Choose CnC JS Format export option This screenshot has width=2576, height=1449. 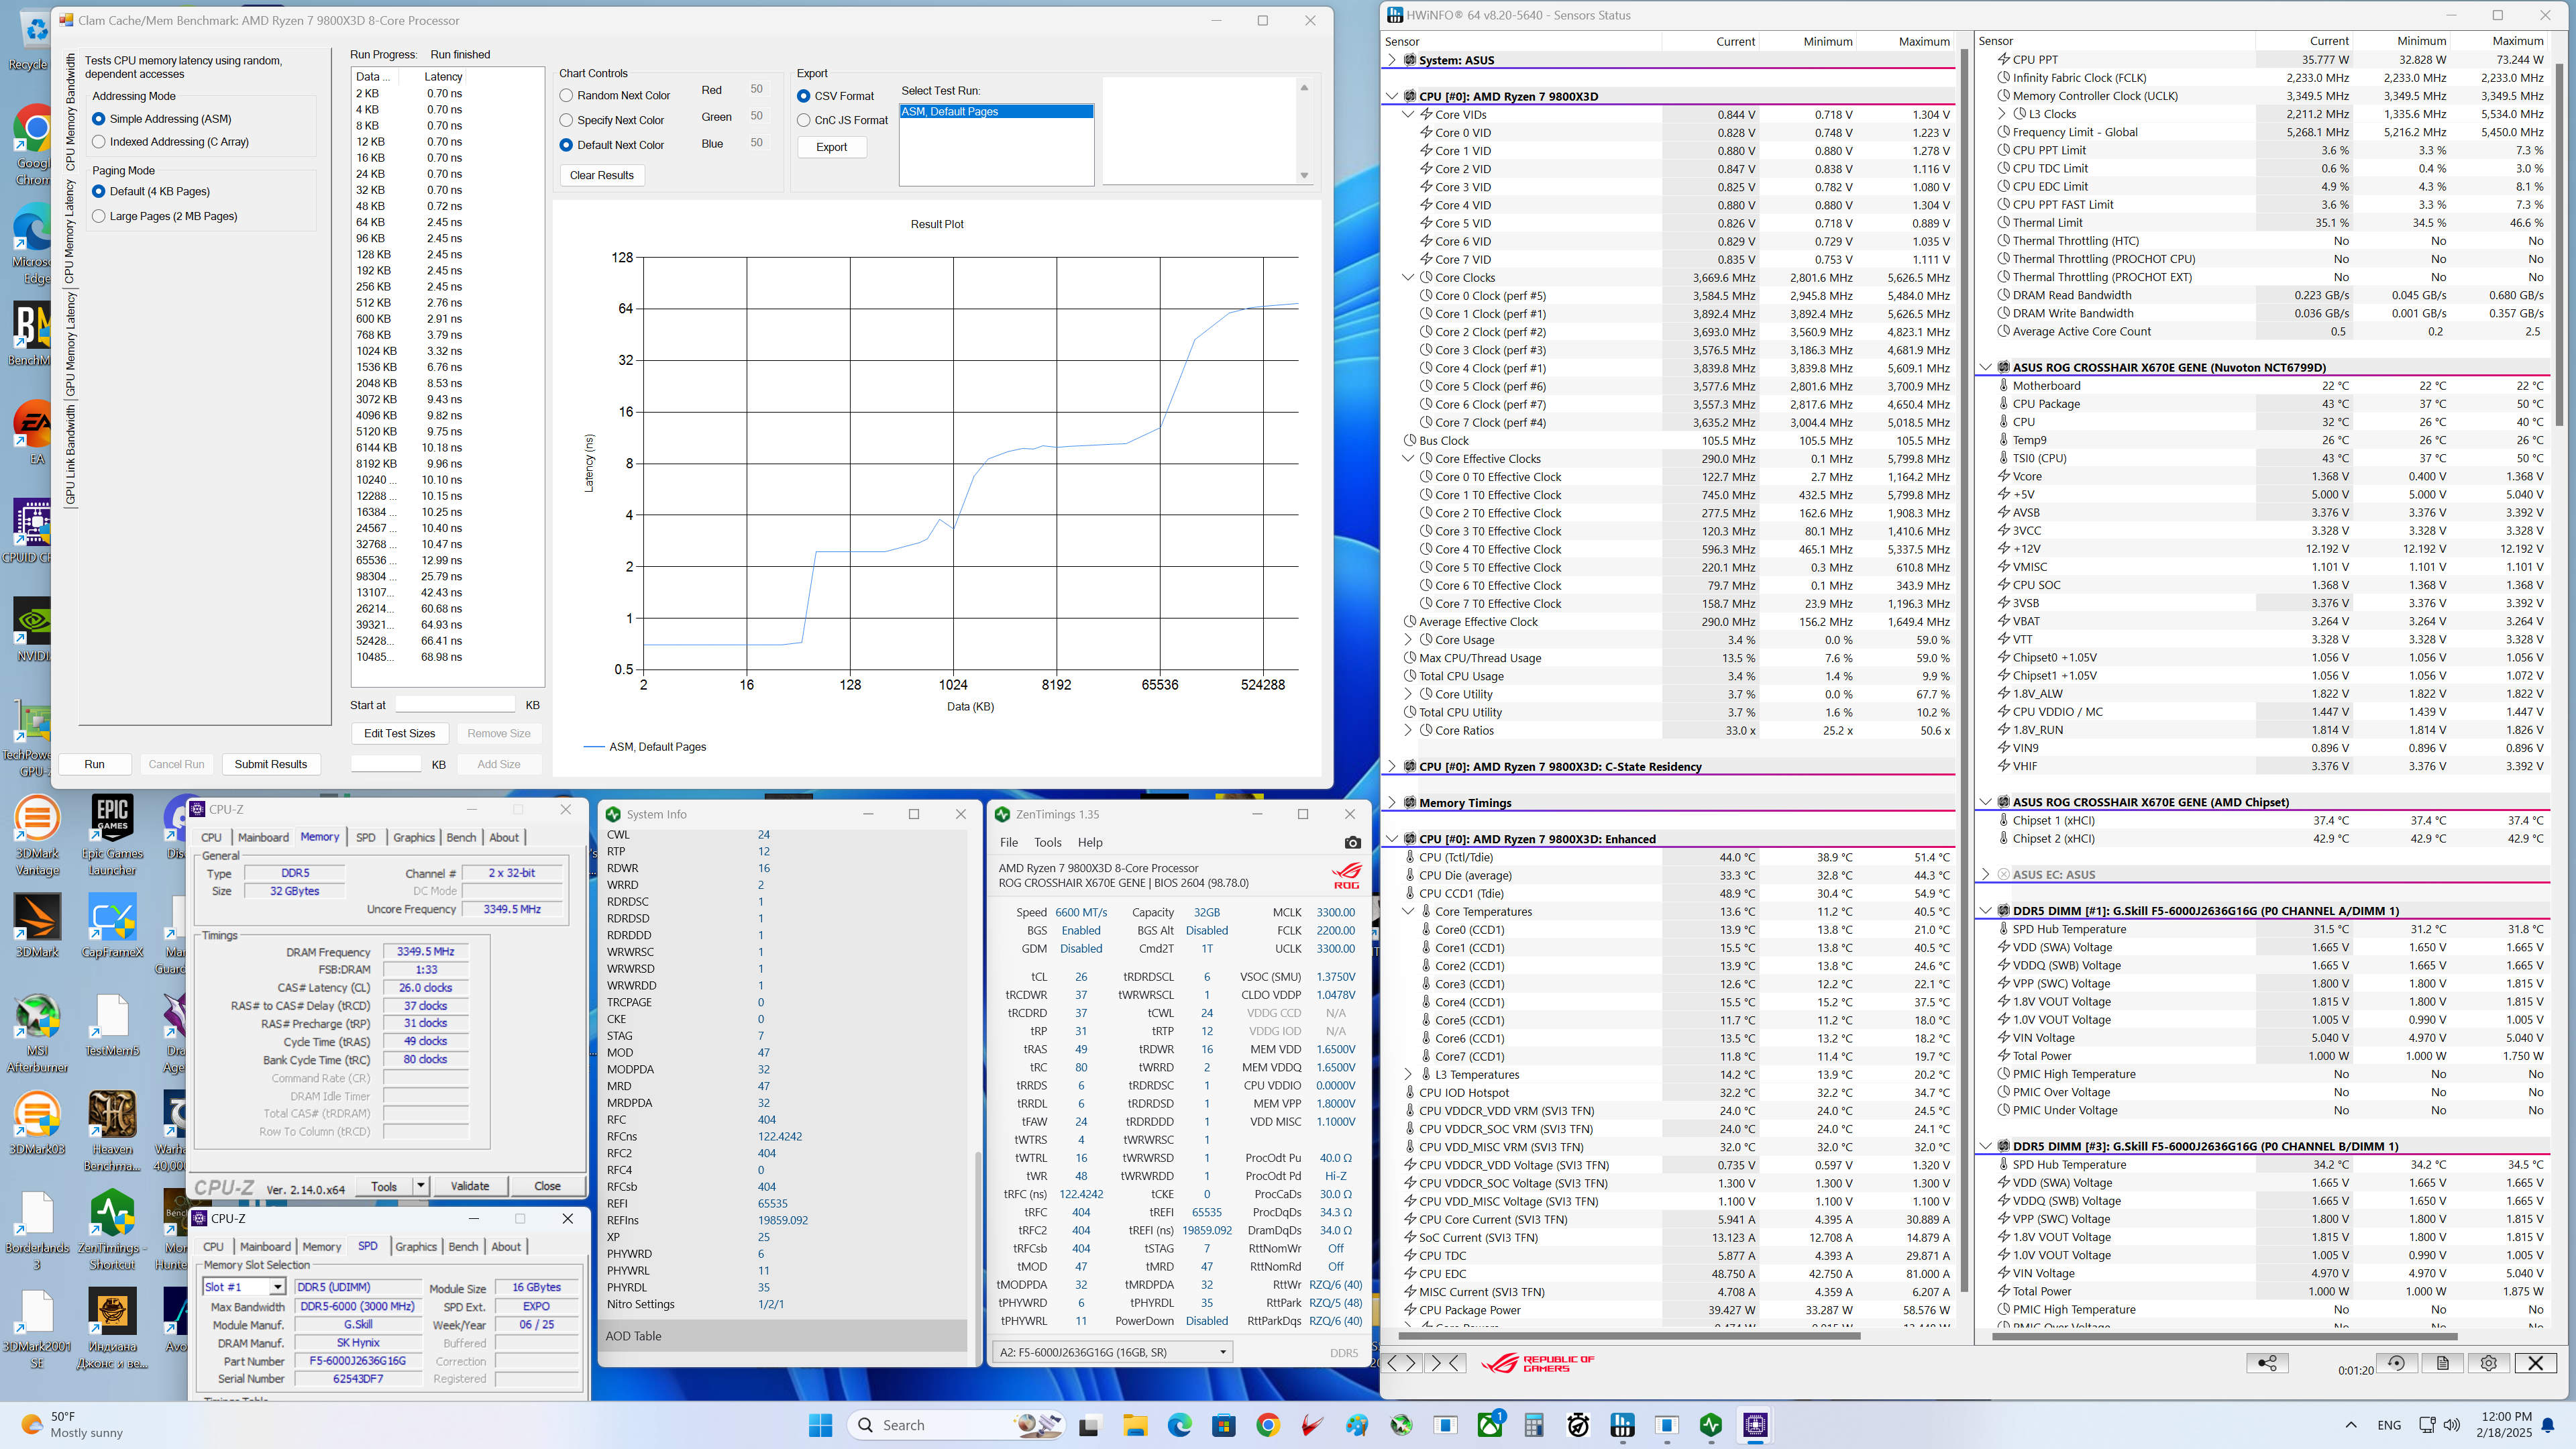point(804,120)
